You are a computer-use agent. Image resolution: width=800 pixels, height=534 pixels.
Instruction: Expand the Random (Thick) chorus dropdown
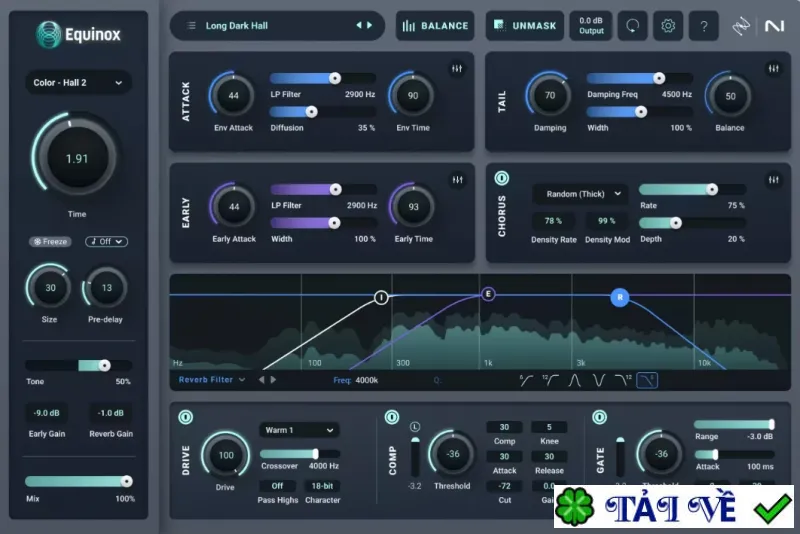click(580, 194)
